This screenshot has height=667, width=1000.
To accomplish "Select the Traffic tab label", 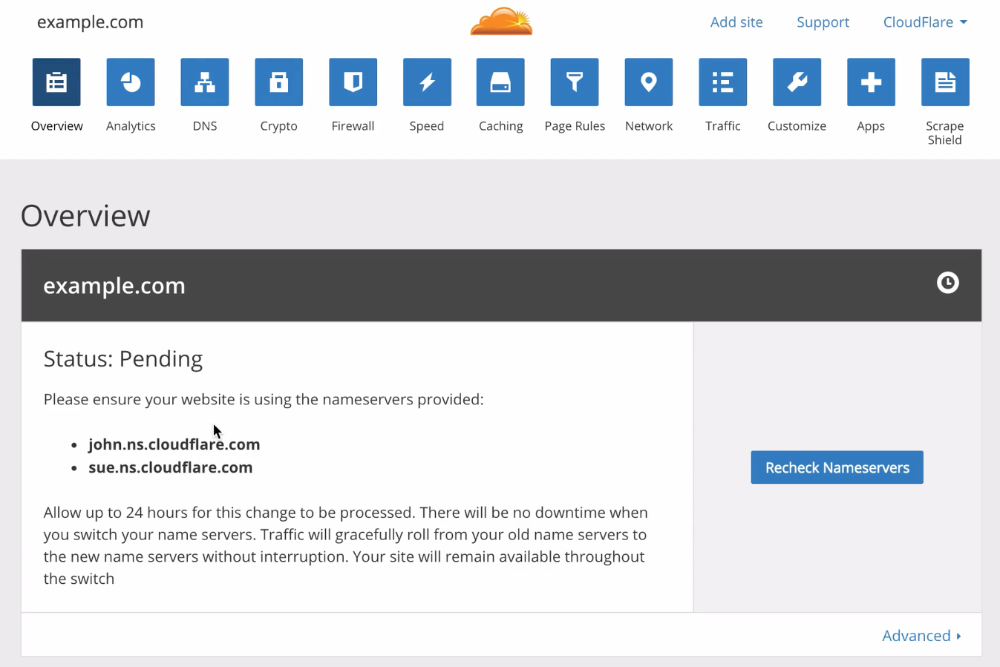I will point(723,126).
